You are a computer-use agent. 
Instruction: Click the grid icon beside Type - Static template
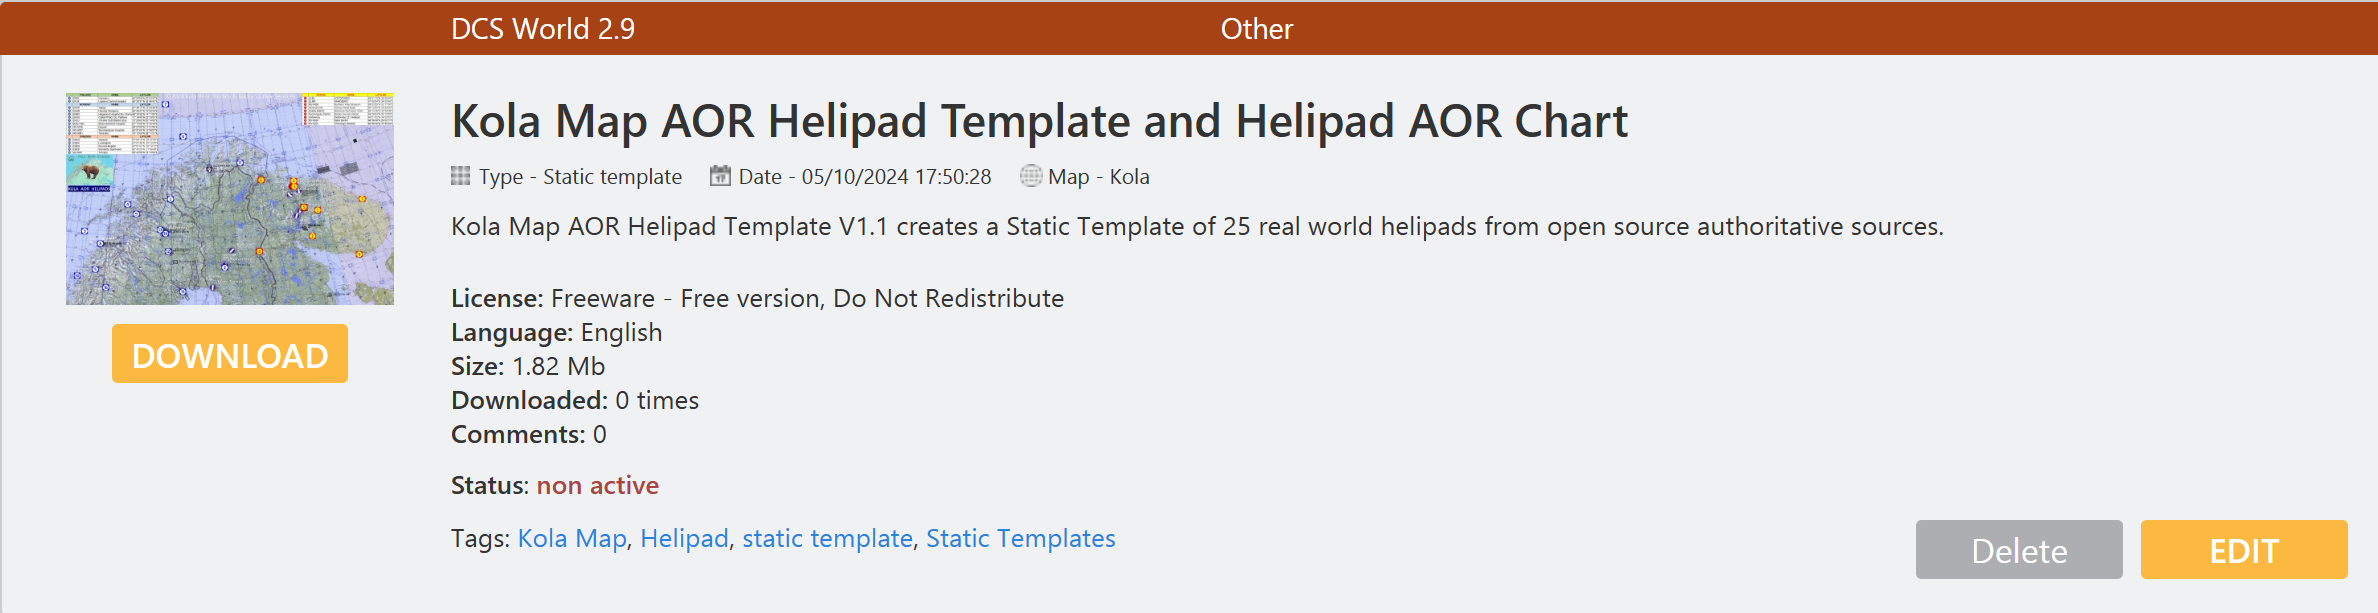(460, 176)
